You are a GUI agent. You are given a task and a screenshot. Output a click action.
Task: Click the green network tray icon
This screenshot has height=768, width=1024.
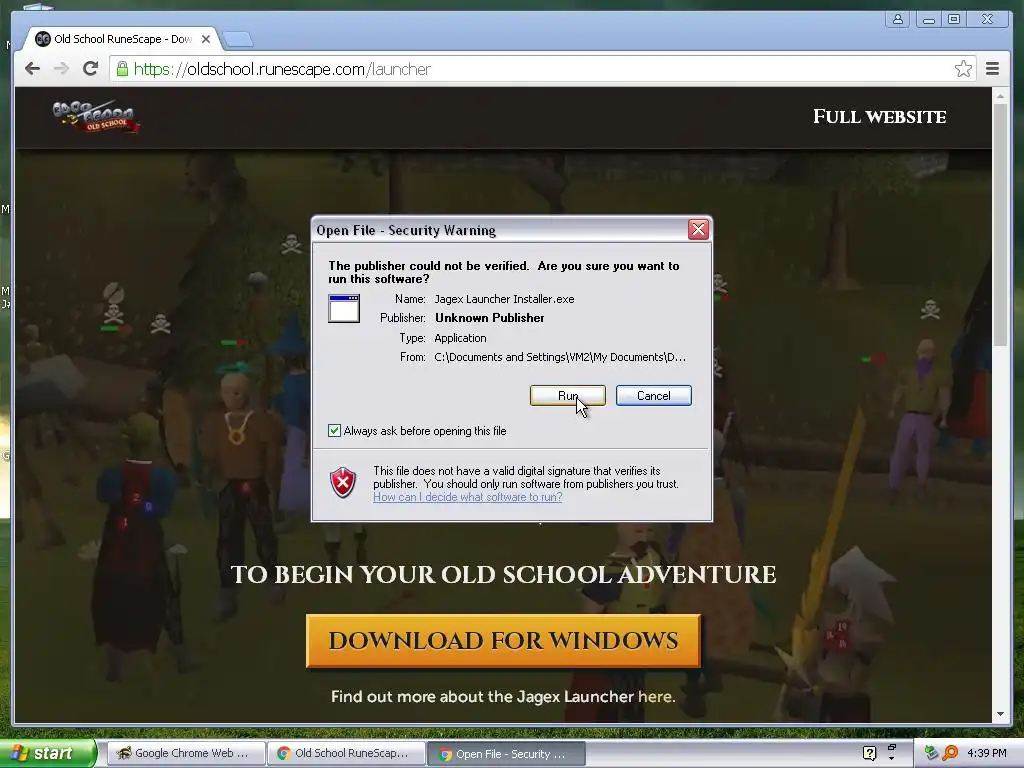[x=931, y=753]
